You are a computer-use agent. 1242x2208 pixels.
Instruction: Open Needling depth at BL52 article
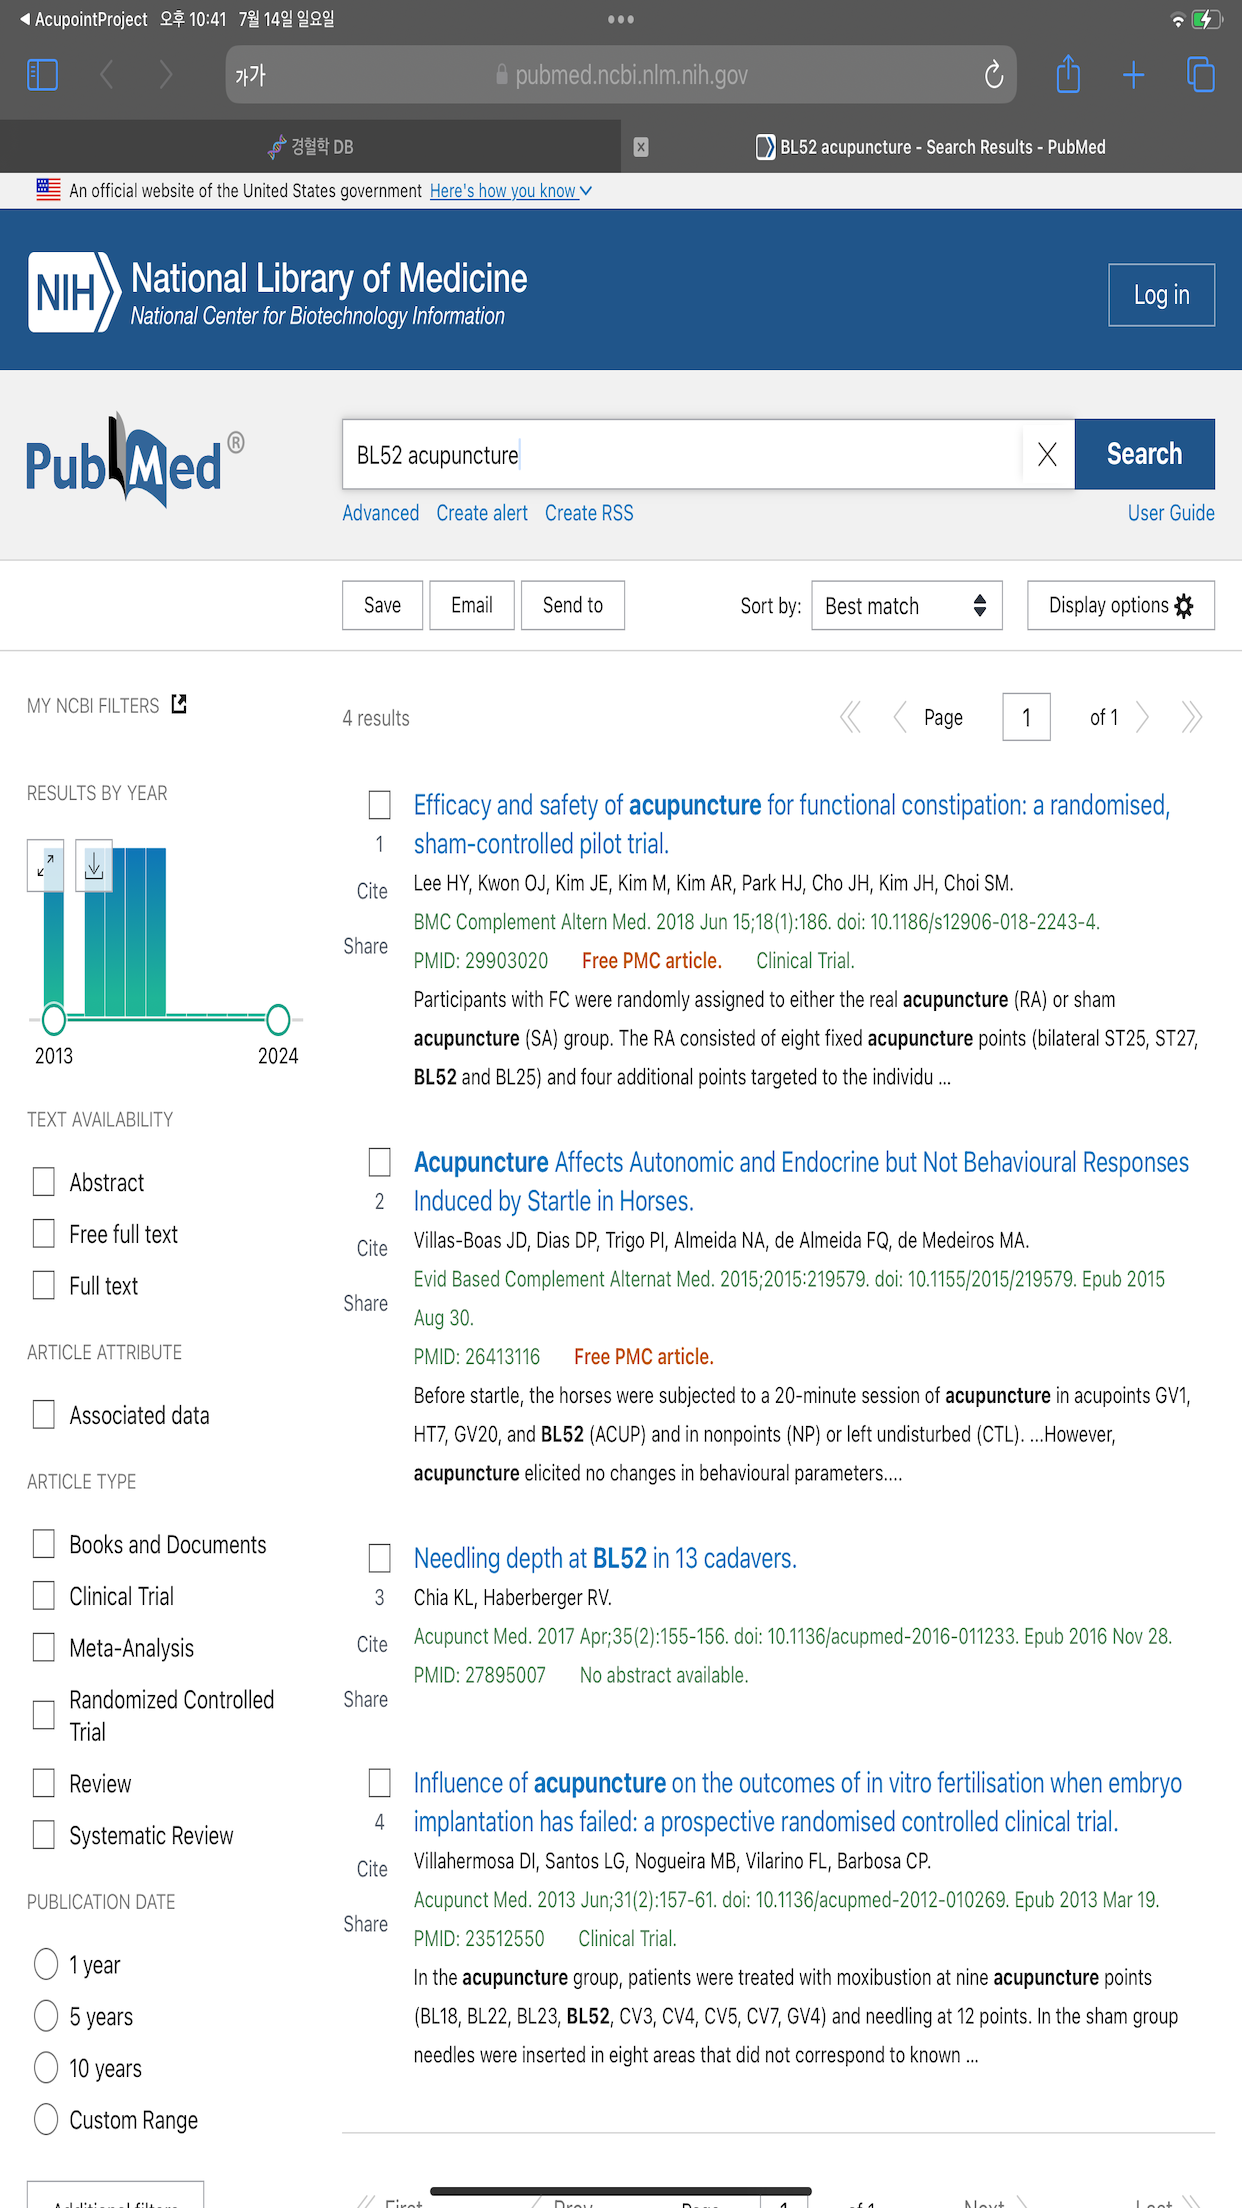tap(605, 1558)
